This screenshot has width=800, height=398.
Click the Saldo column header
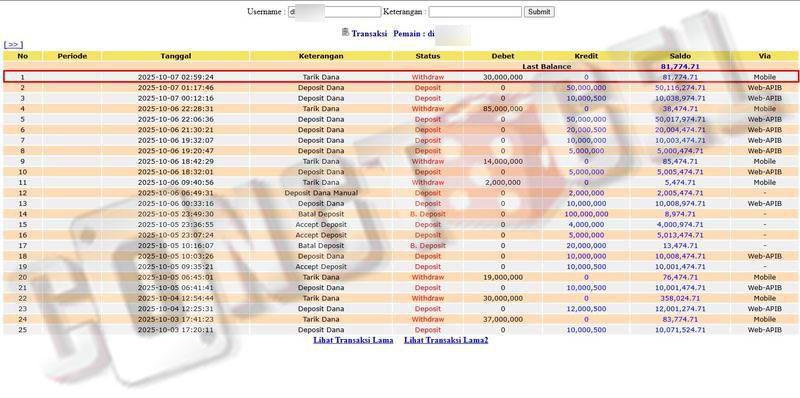pyautogui.click(x=680, y=56)
